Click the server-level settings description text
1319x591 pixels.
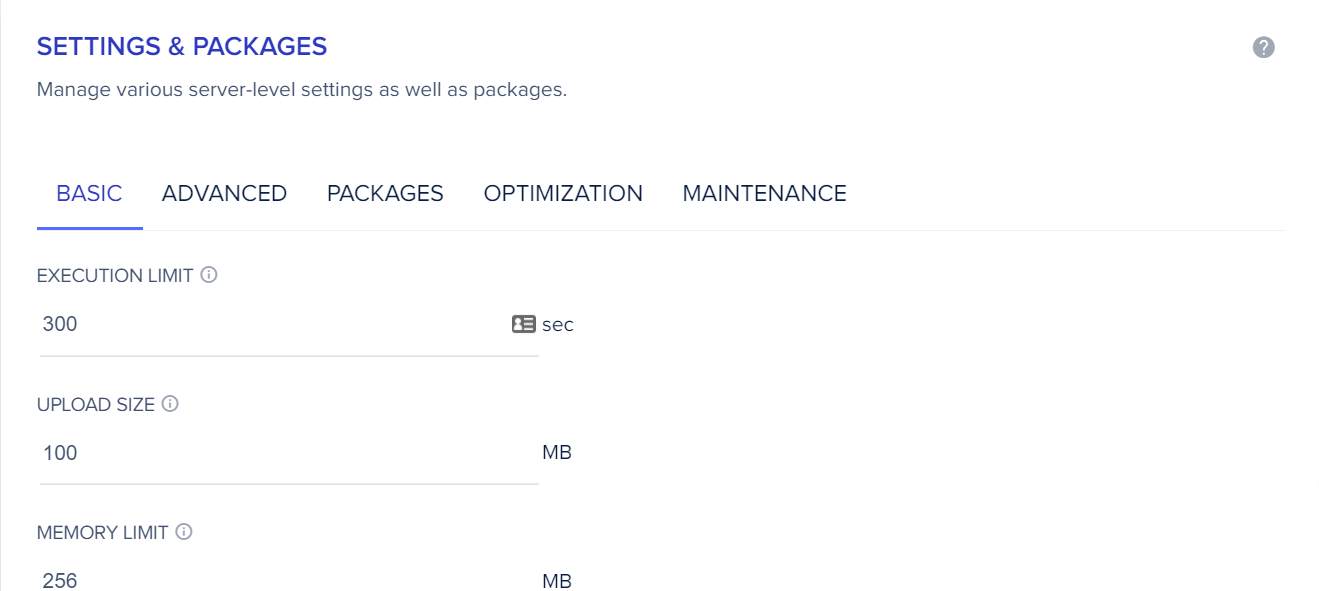(x=302, y=90)
